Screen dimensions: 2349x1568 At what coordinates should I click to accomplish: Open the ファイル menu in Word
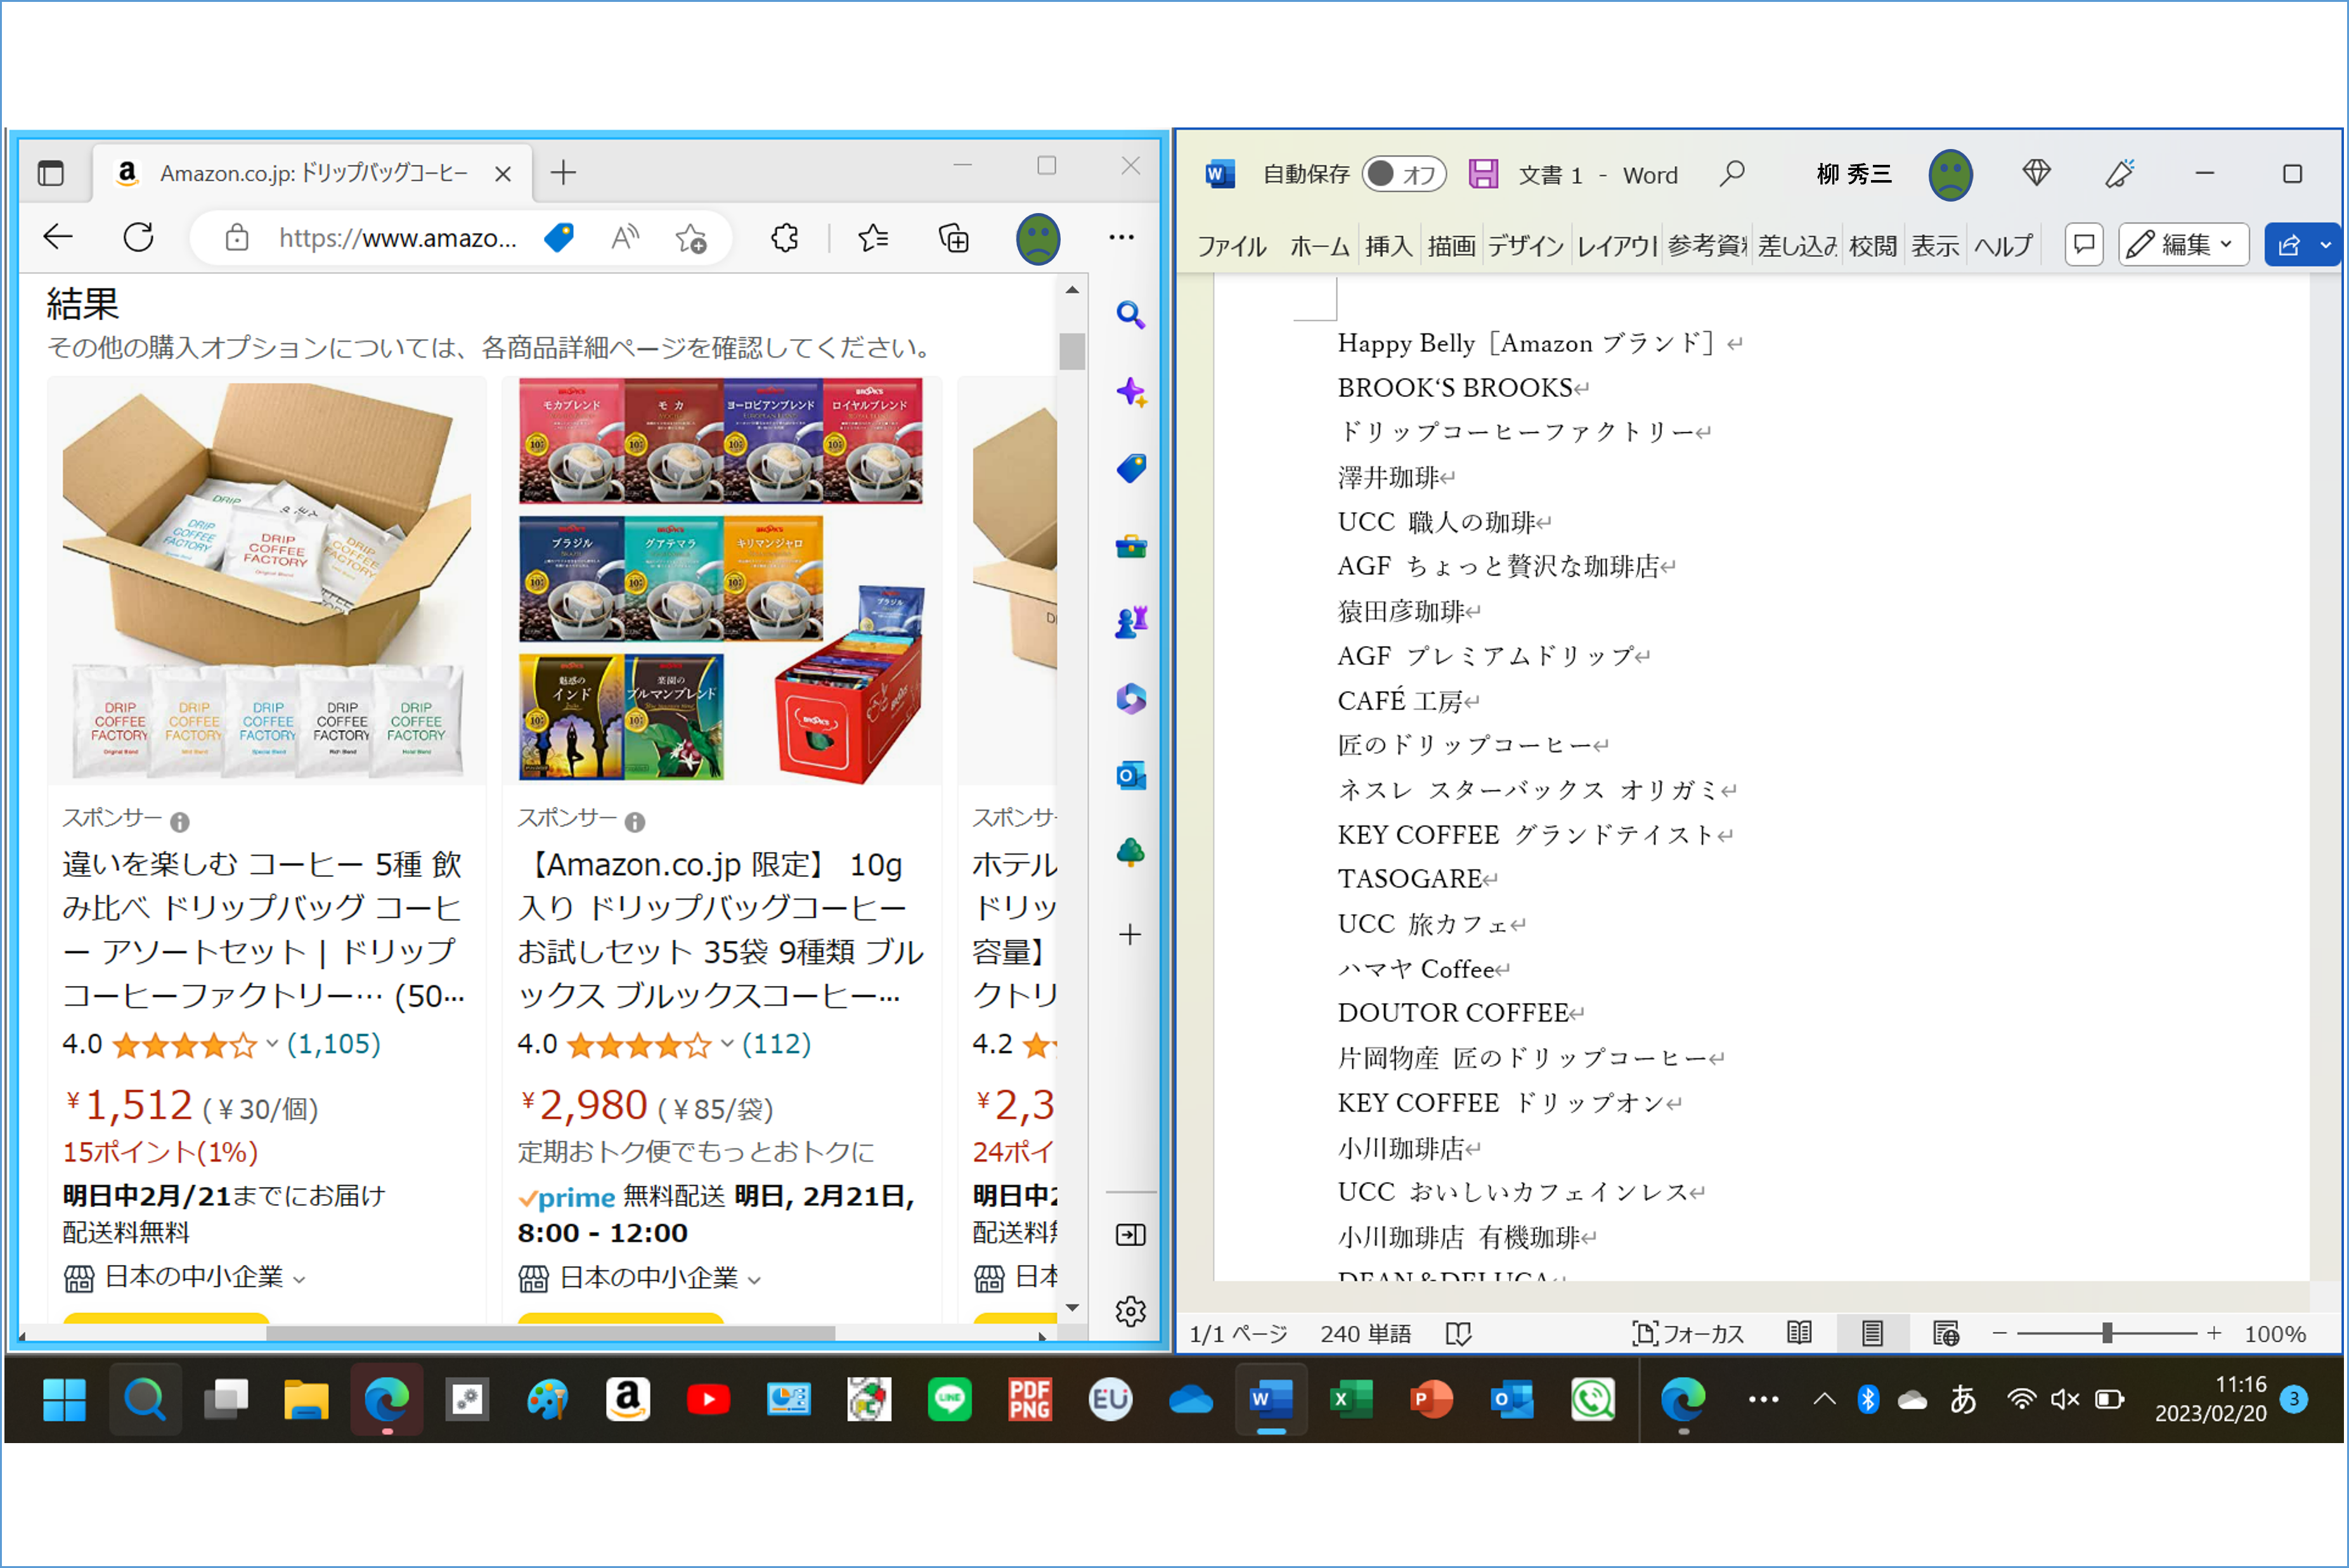click(1231, 246)
